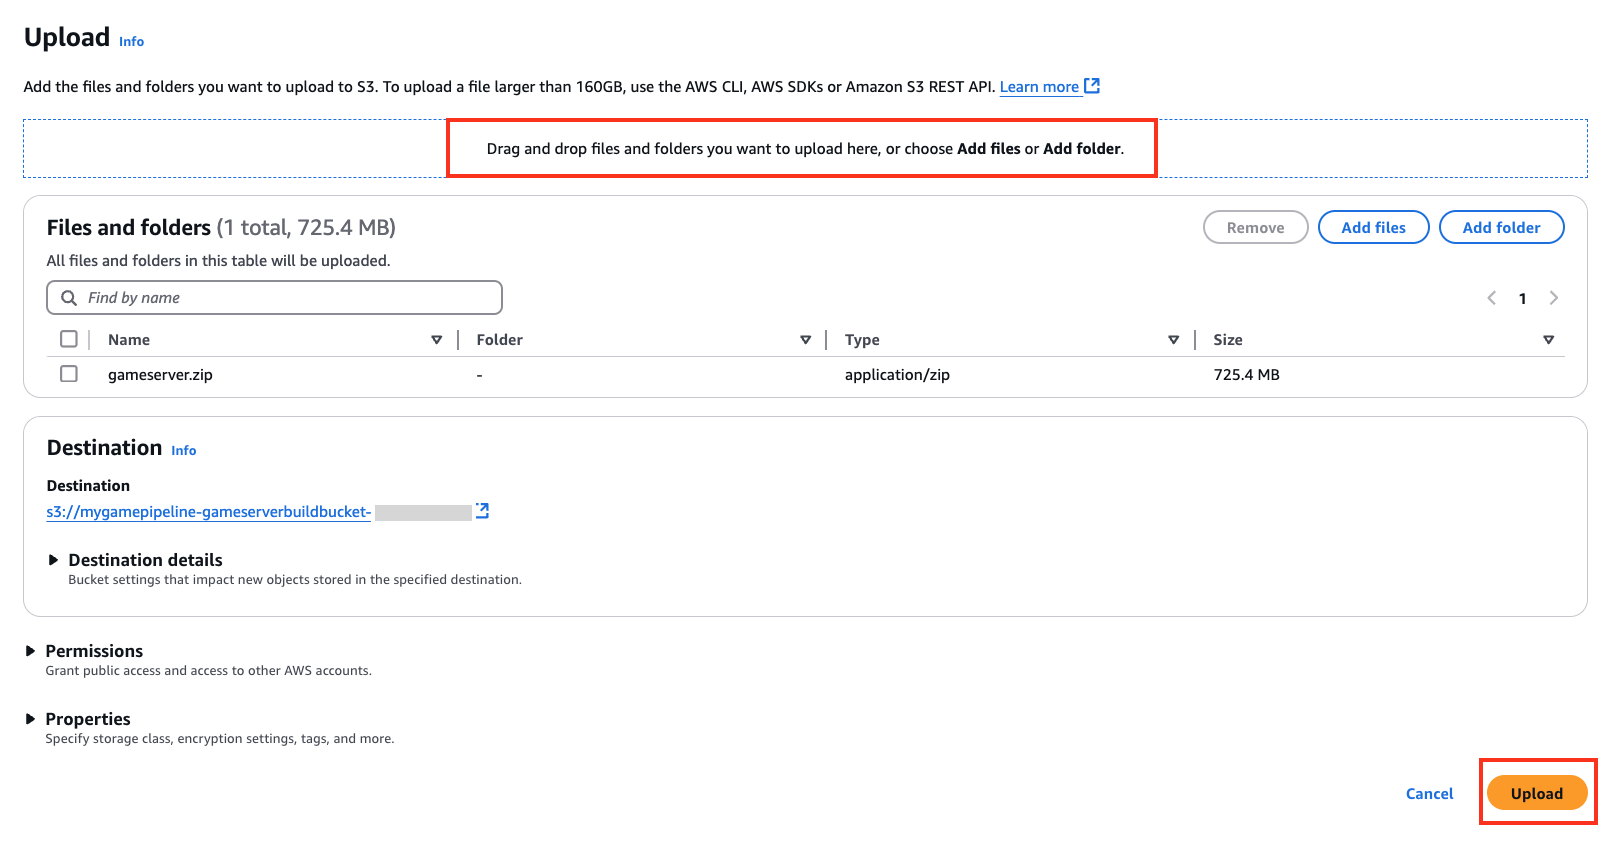Click the Add folder button
The image size is (1606, 851).
pos(1501,227)
